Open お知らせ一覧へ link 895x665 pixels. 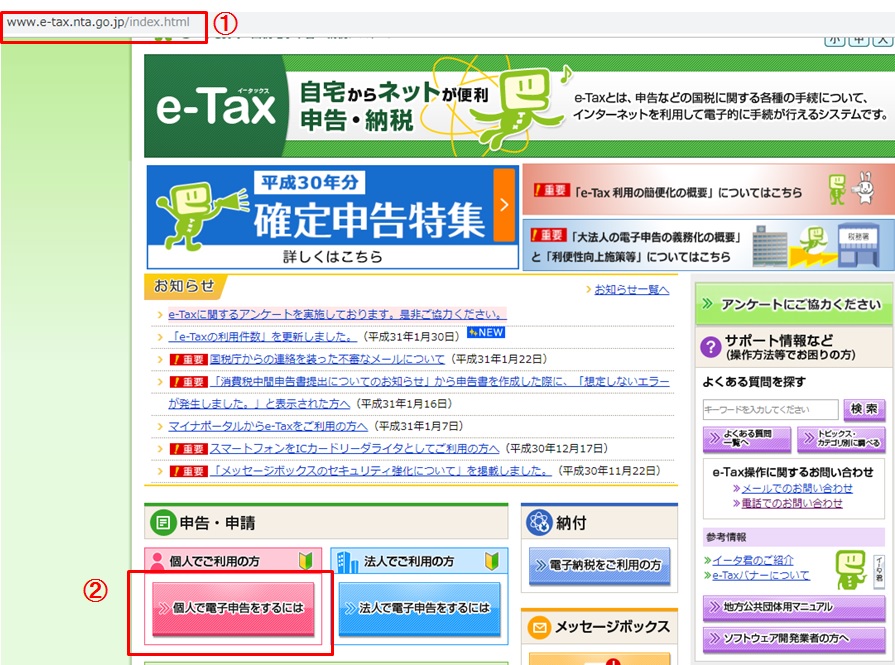click(631, 290)
